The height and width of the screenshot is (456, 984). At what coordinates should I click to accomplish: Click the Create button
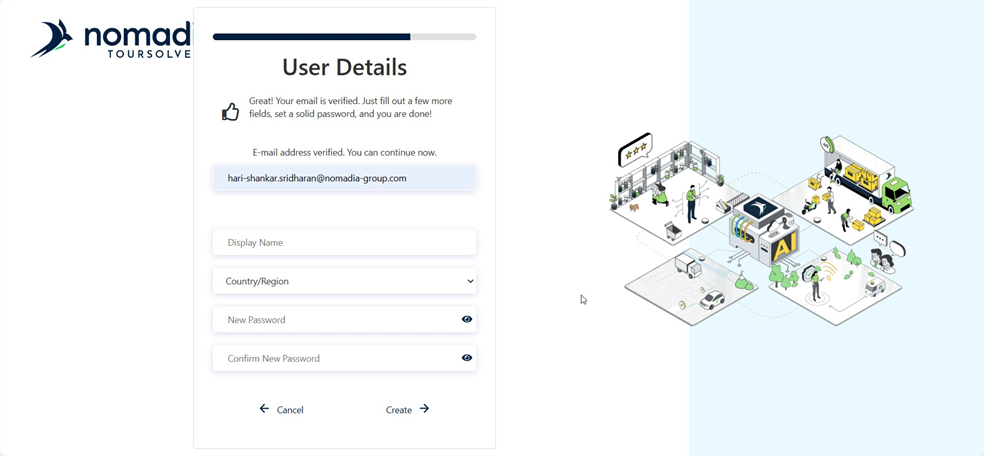399,410
